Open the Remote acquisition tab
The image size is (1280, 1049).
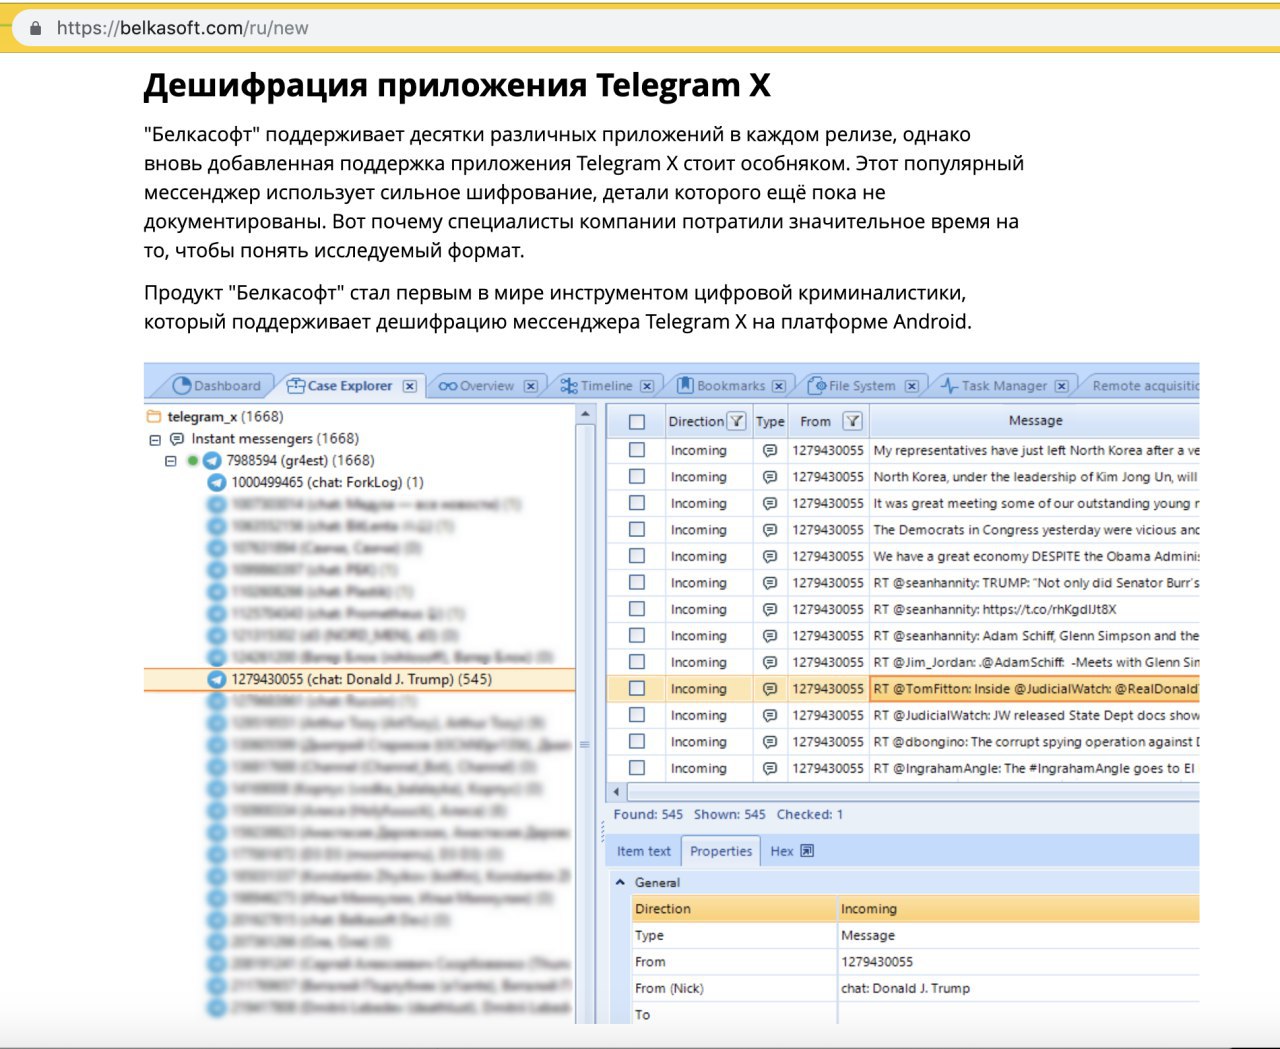point(1145,386)
